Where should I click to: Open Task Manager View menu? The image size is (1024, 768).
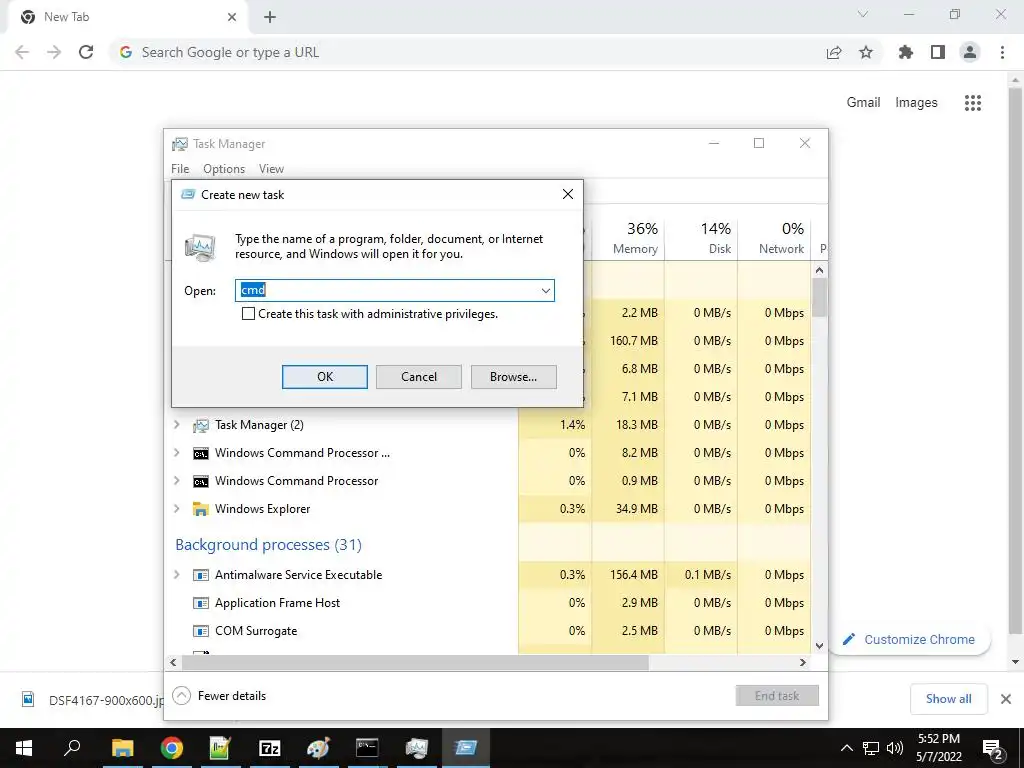click(271, 168)
